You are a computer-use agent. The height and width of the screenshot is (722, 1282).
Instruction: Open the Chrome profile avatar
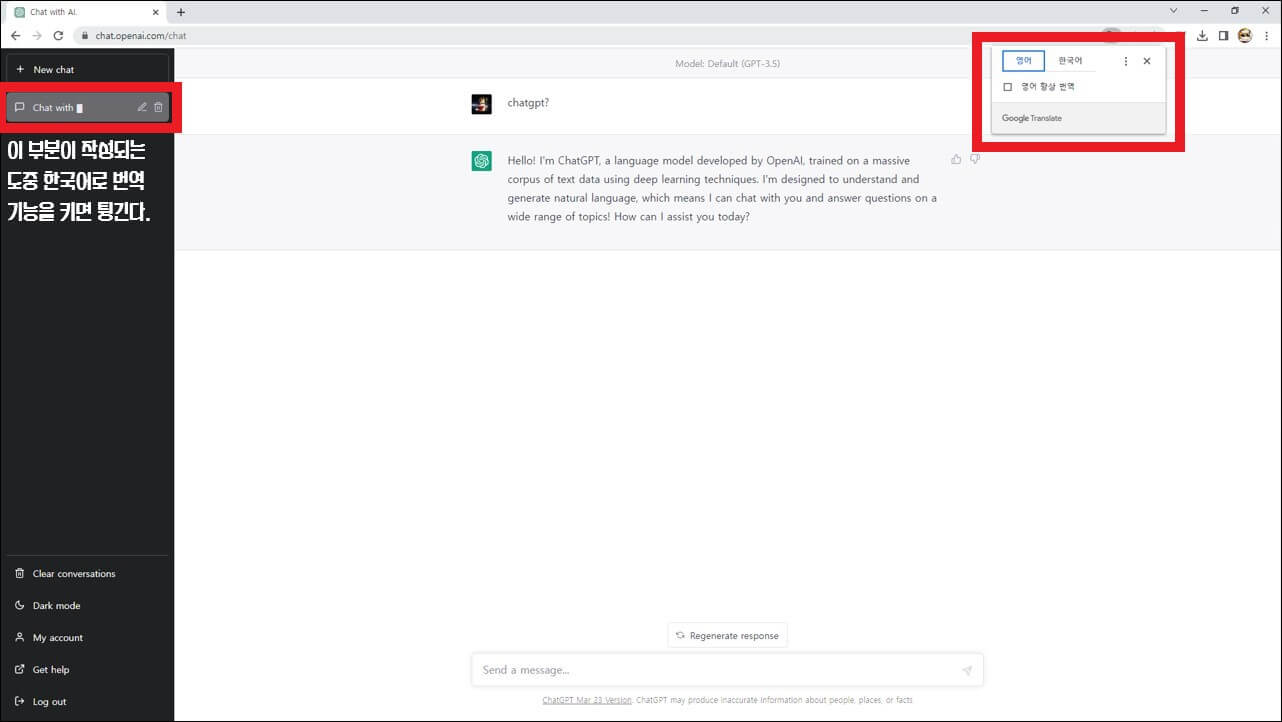[x=1245, y=35]
